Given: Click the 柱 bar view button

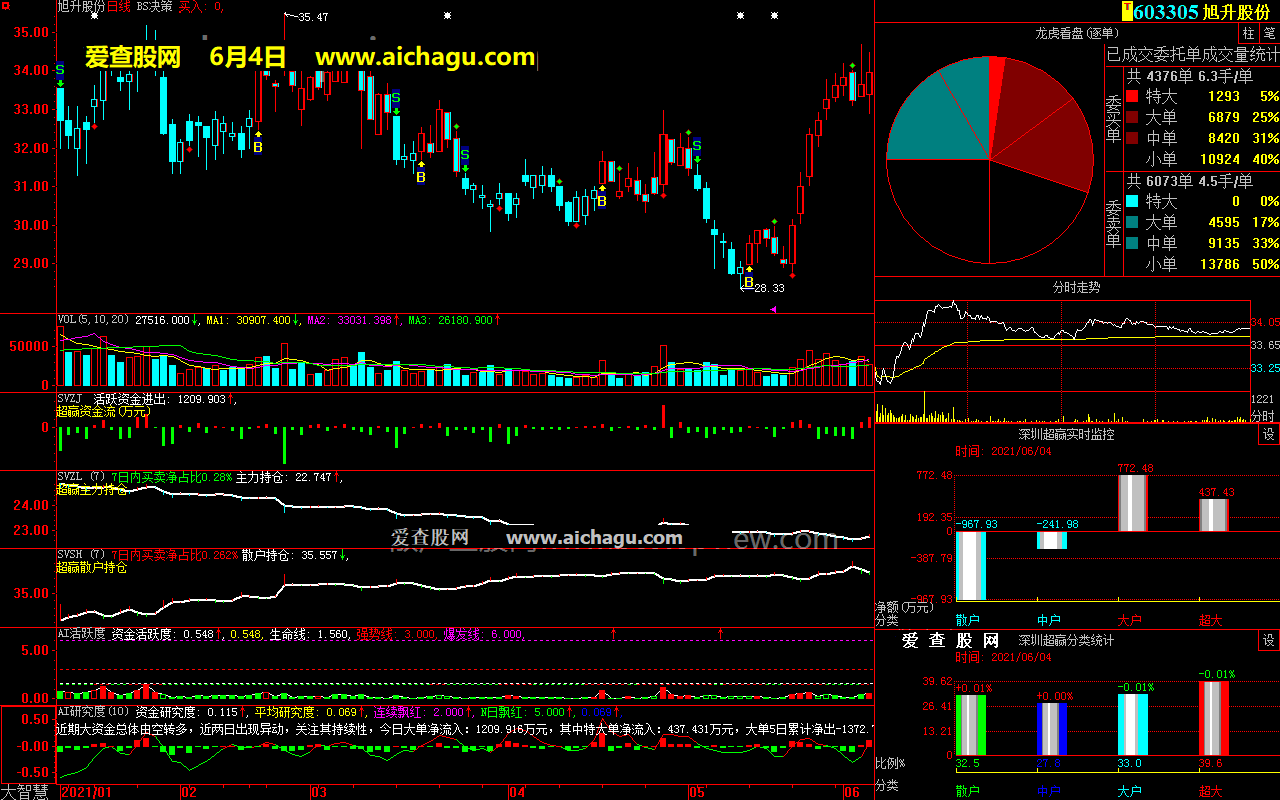Looking at the screenshot, I should click(1249, 33).
